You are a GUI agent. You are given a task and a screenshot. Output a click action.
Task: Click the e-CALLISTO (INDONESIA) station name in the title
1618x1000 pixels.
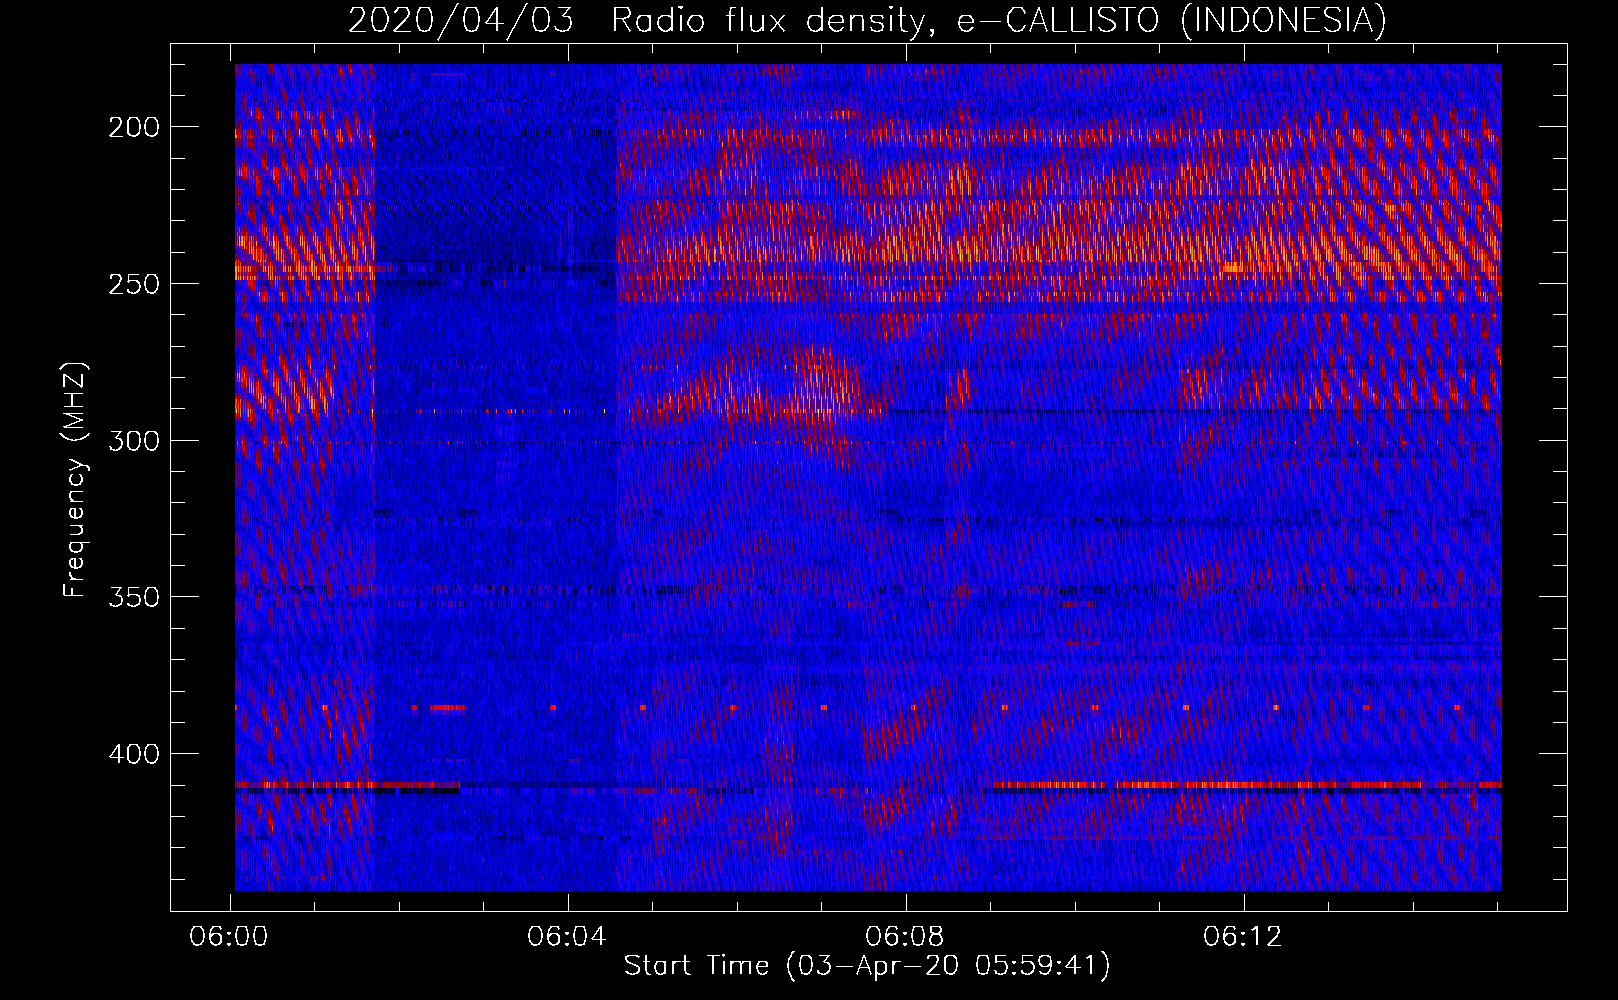(x=1172, y=20)
